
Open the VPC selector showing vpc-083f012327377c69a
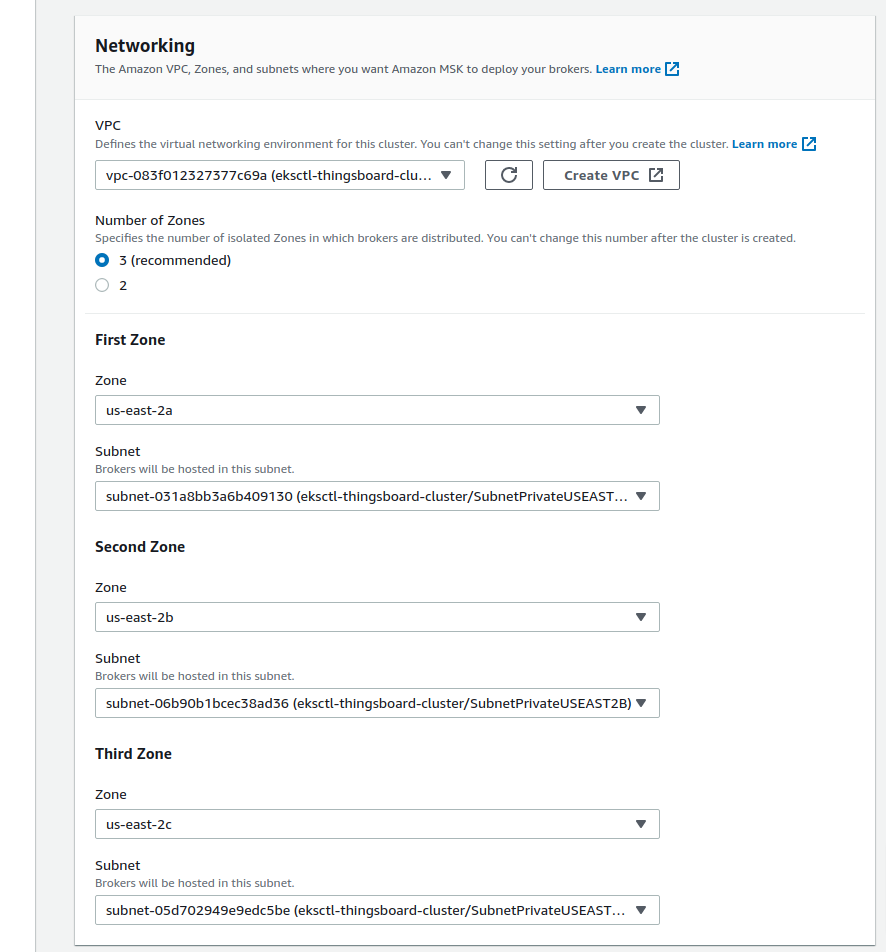tap(280, 175)
